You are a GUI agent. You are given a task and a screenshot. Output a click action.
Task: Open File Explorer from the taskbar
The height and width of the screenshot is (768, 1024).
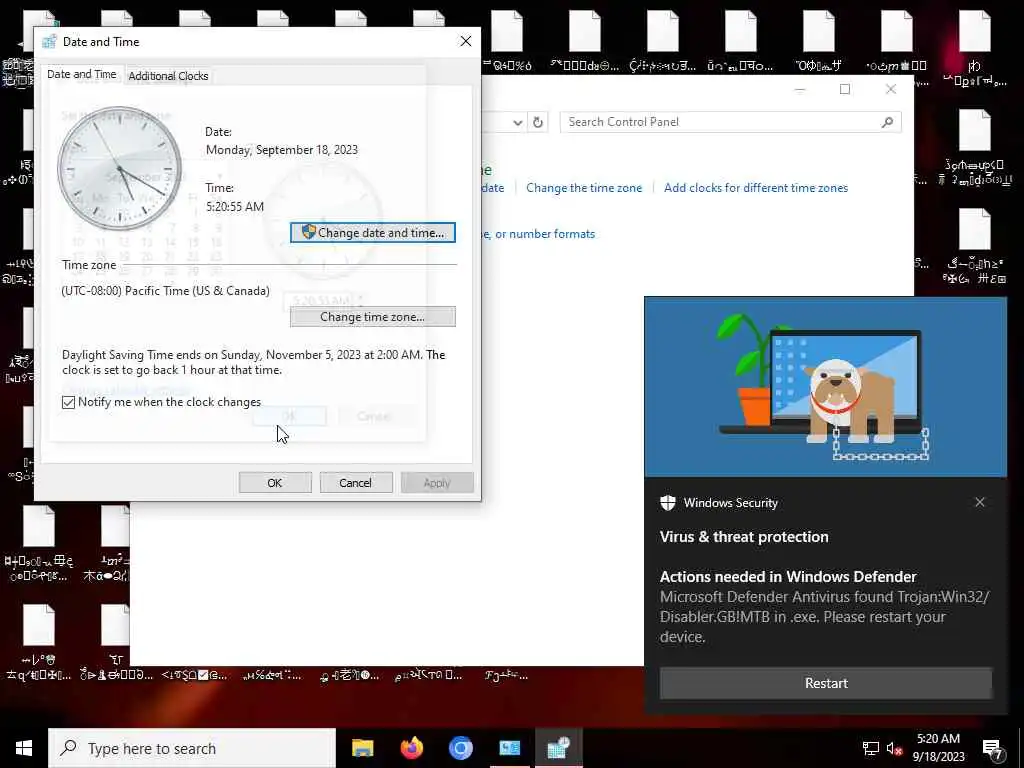point(362,748)
